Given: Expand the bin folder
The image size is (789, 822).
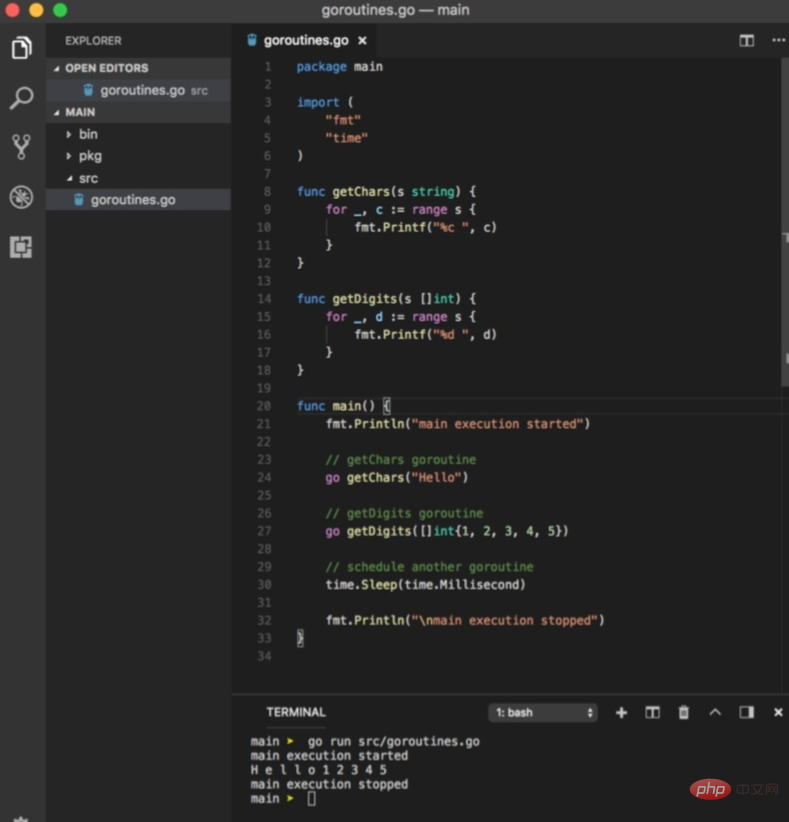Looking at the screenshot, I should (x=88, y=134).
